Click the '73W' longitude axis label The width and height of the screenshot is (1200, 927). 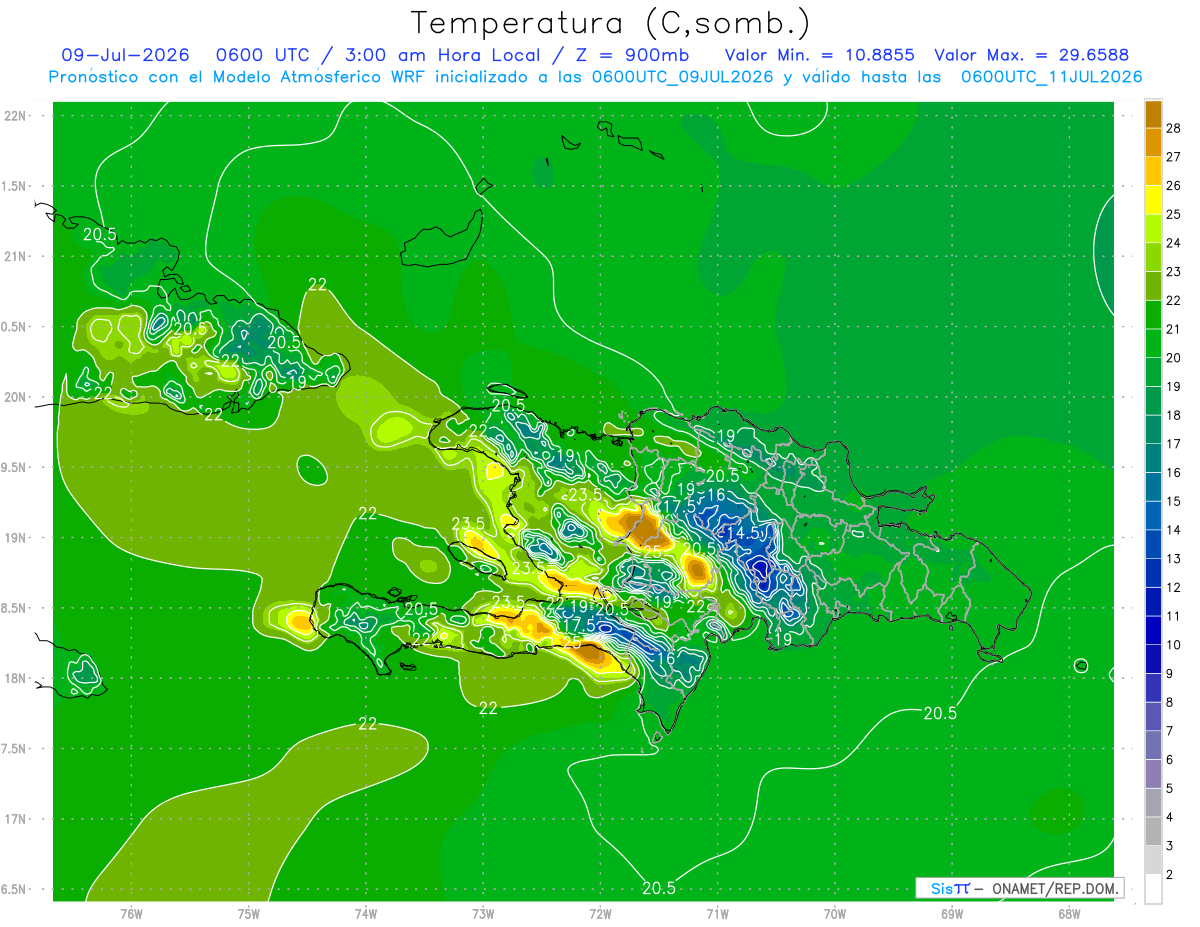click(x=483, y=913)
